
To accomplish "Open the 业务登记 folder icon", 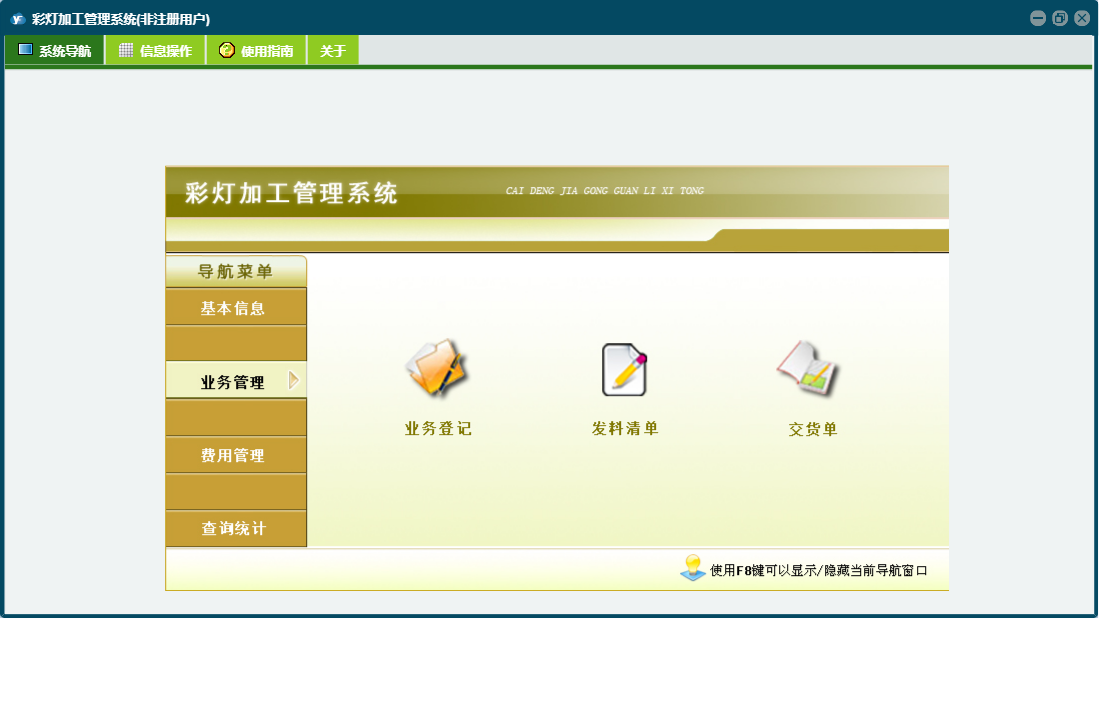I will [x=436, y=369].
